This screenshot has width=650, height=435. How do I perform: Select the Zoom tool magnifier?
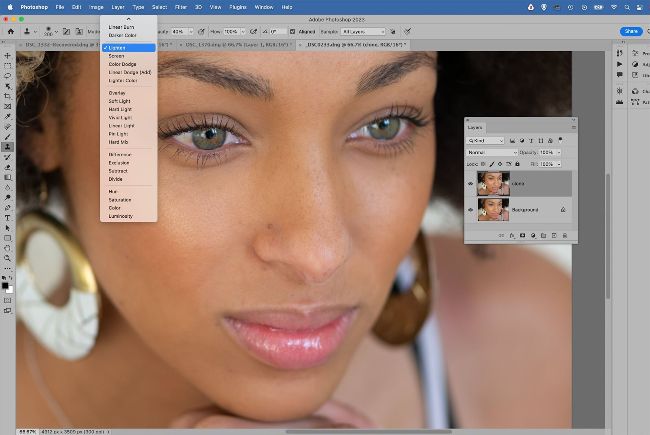7,258
